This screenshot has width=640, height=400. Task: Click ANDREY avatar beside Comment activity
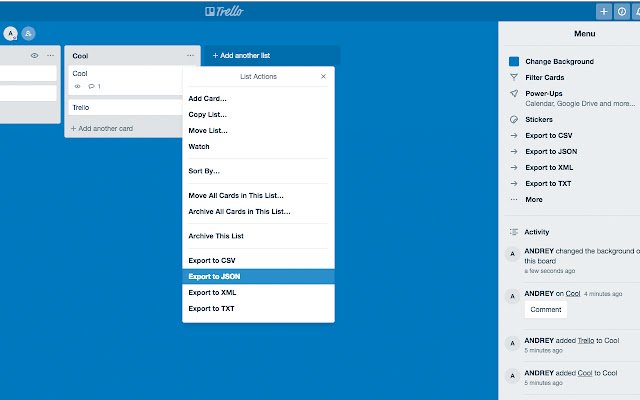pyautogui.click(x=513, y=296)
